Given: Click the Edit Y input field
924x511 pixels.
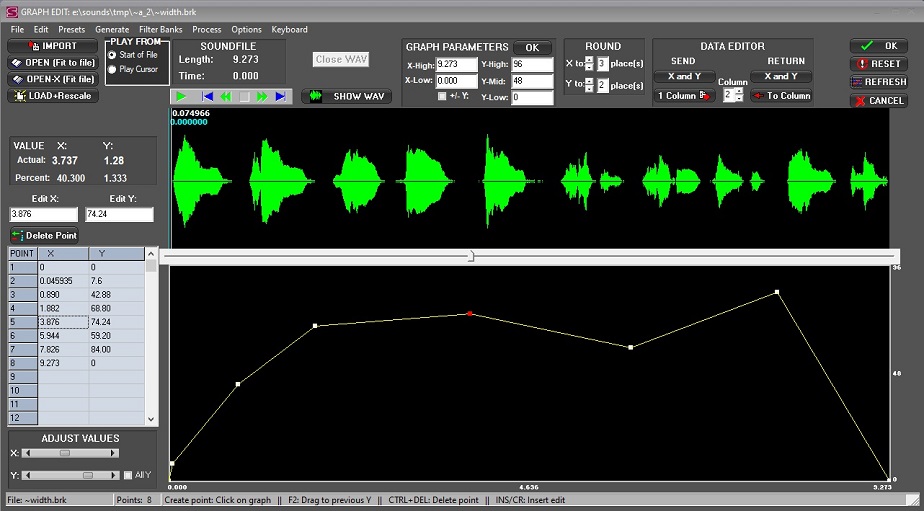Looking at the screenshot, I should (120, 215).
